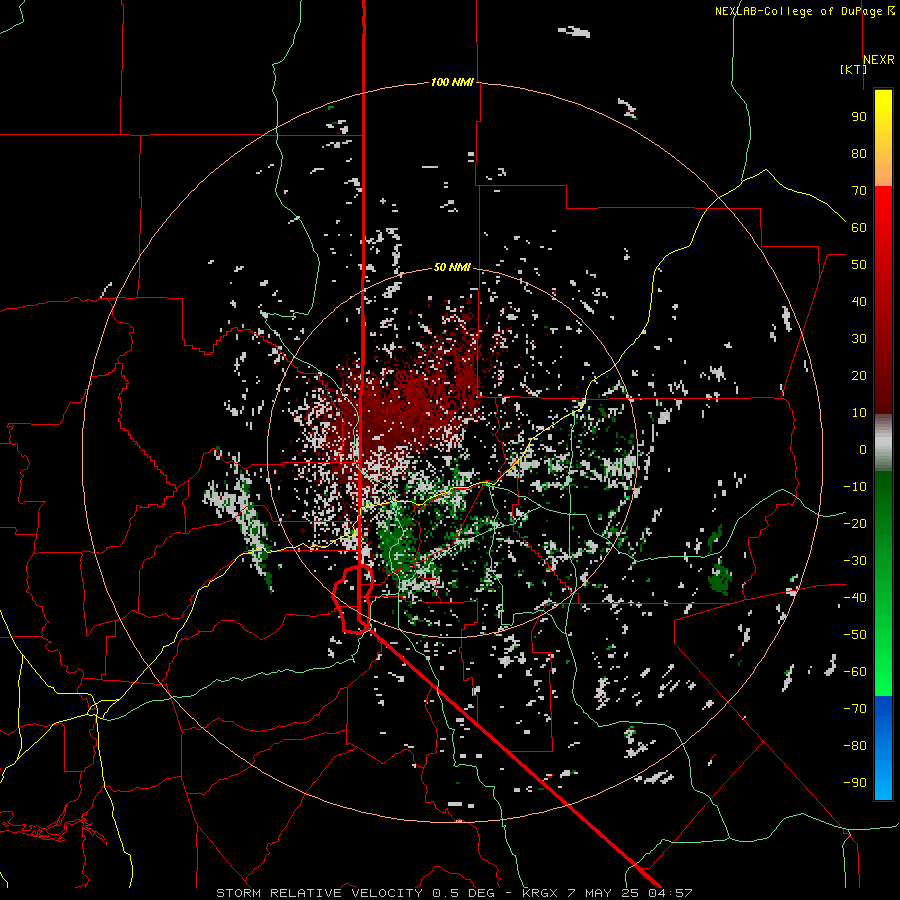Viewport: 900px width, 900px height.
Task: Click the 30 value on the velocity scale
Action: tap(859, 339)
